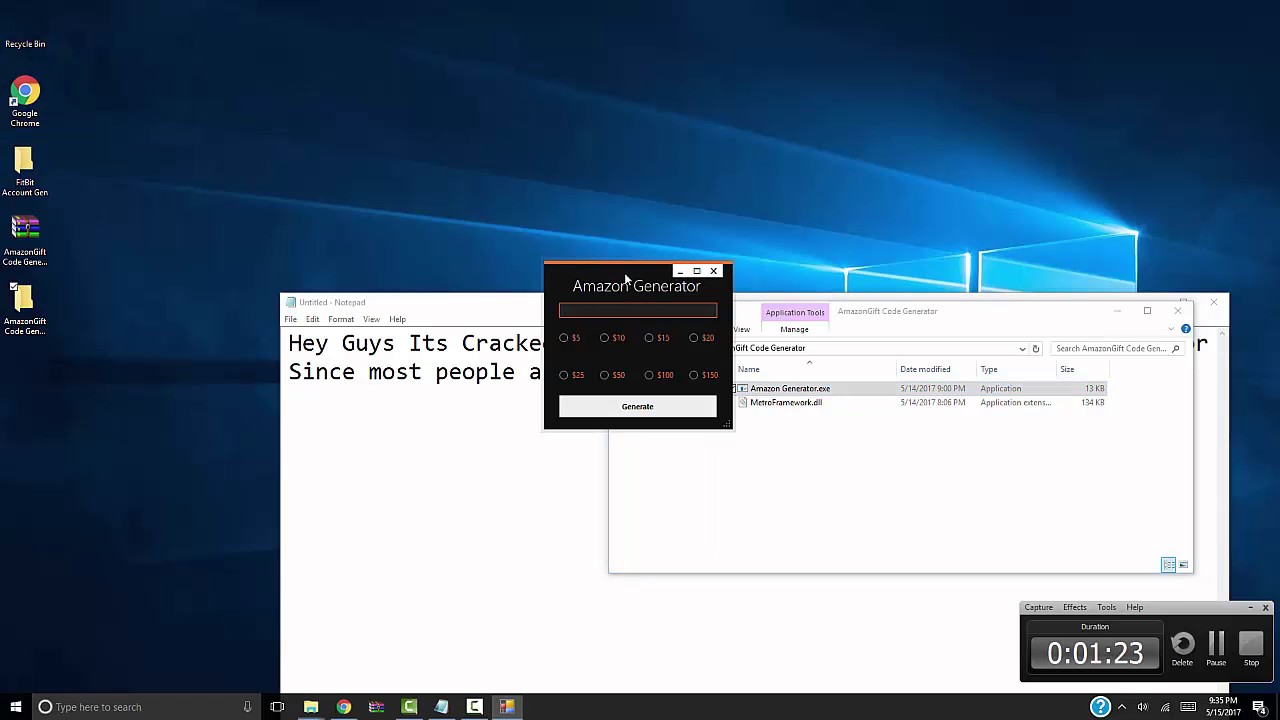
Task: Expand the address bar history dropdown
Action: [x=1022, y=348]
